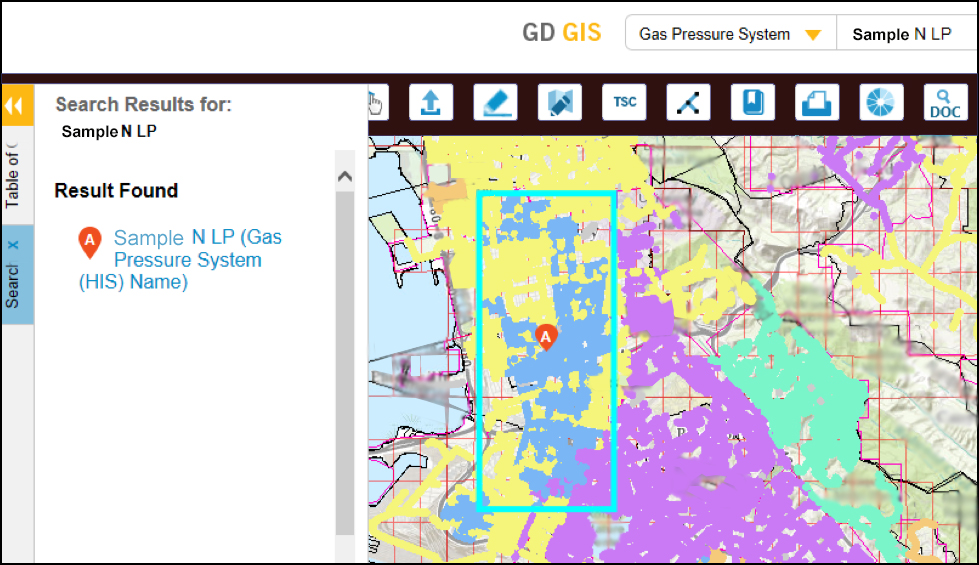Click the GD GIS logo
Viewport: 979px width, 565px height.
click(x=562, y=33)
